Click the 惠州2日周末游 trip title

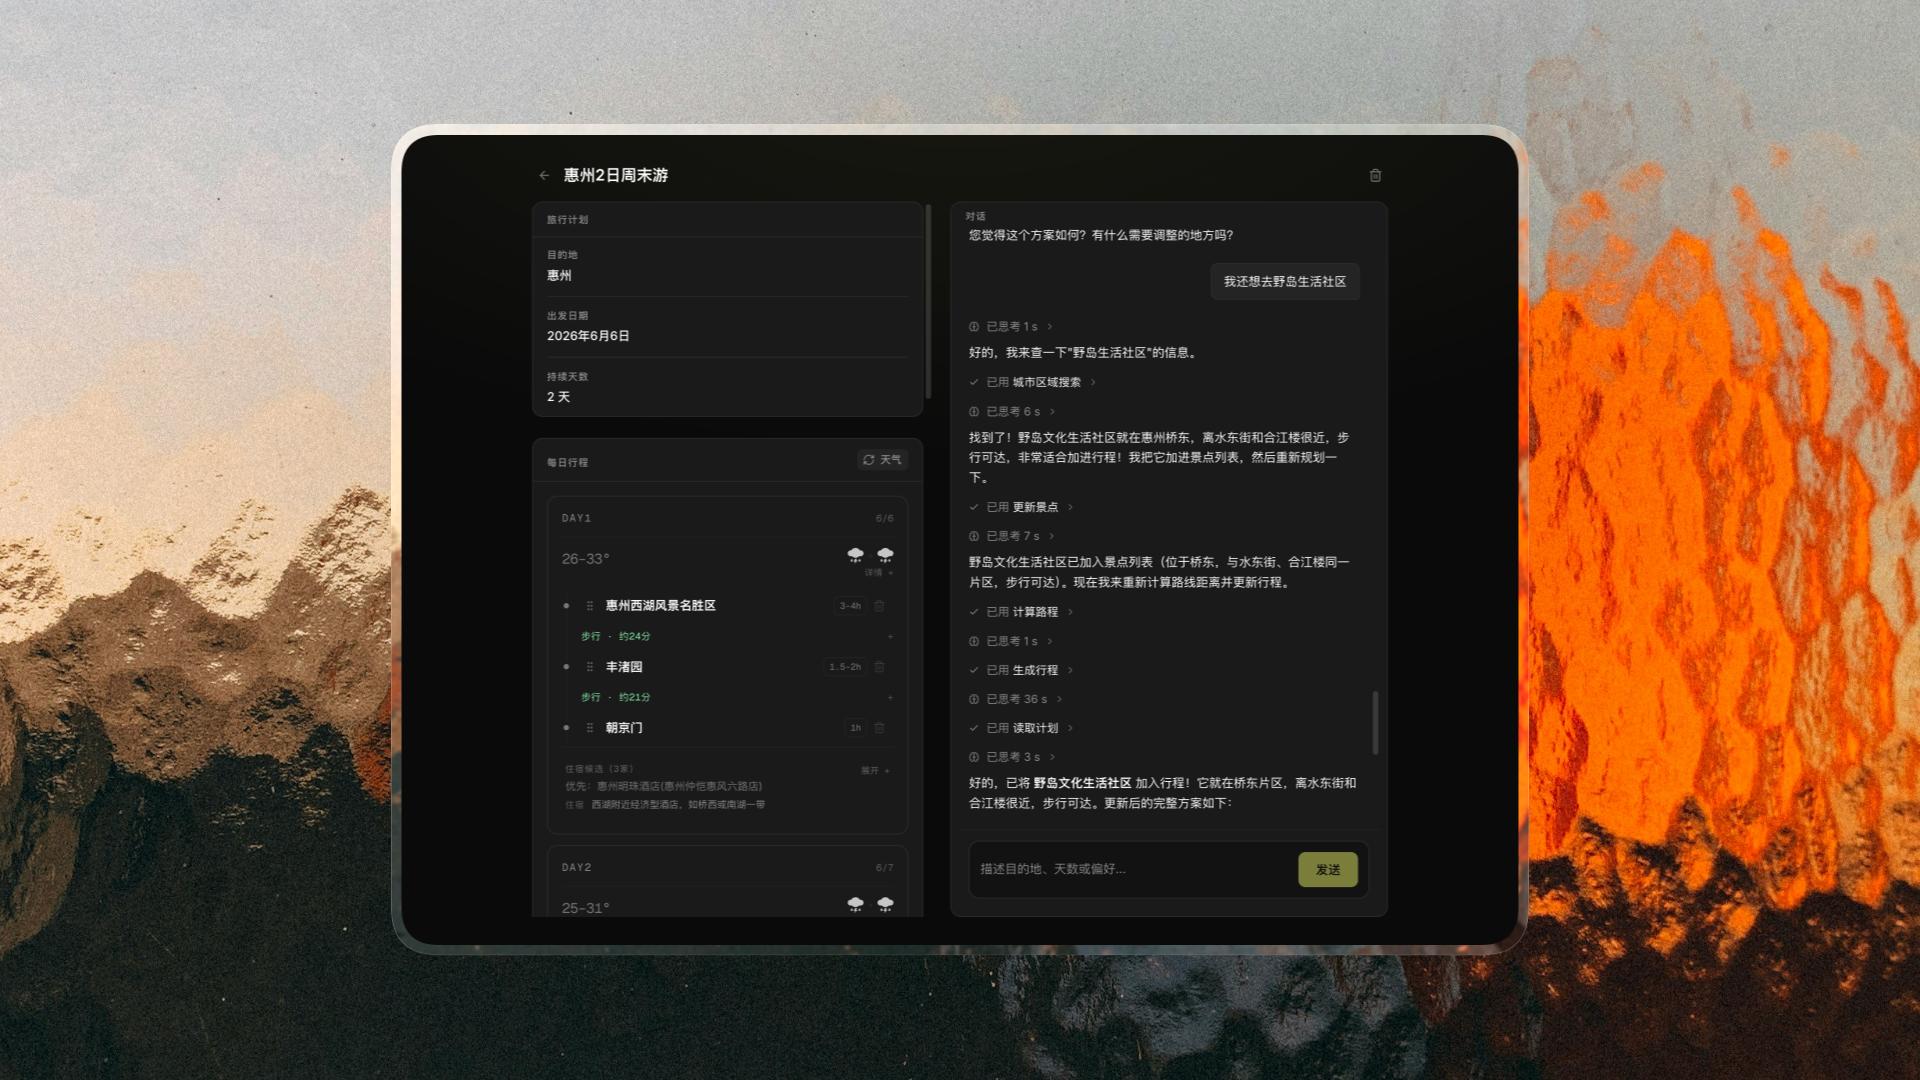pos(615,175)
